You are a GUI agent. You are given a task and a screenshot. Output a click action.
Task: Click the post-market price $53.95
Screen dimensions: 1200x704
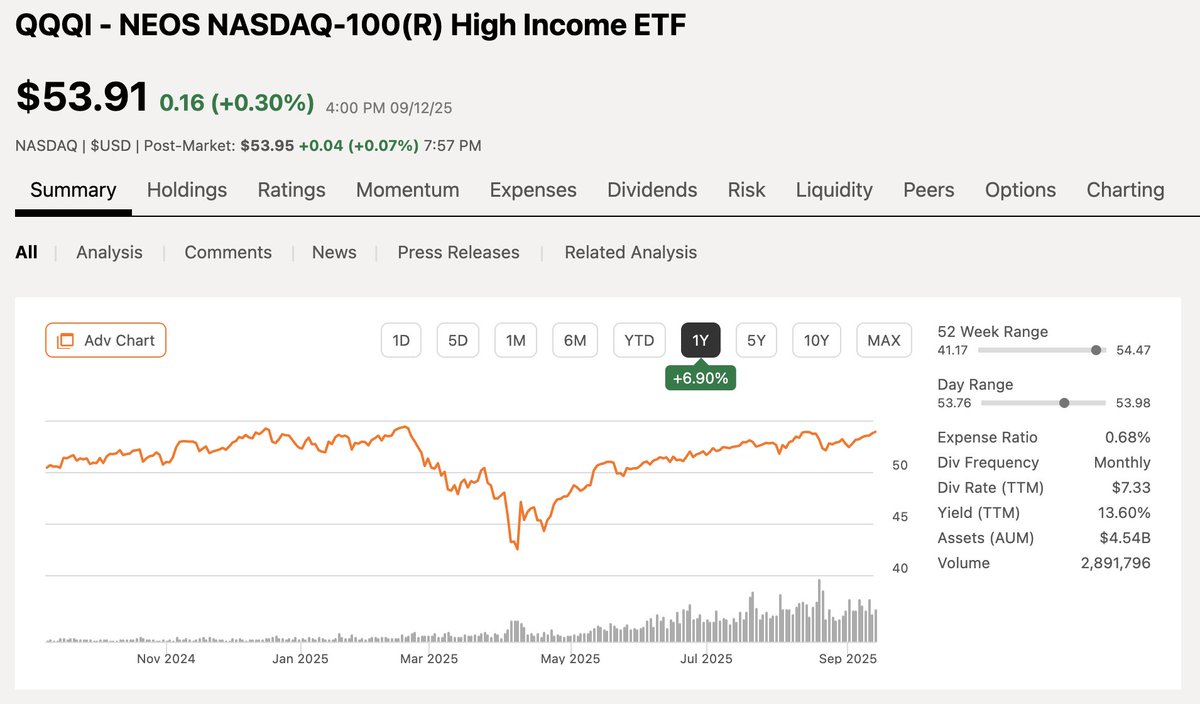click(267, 145)
